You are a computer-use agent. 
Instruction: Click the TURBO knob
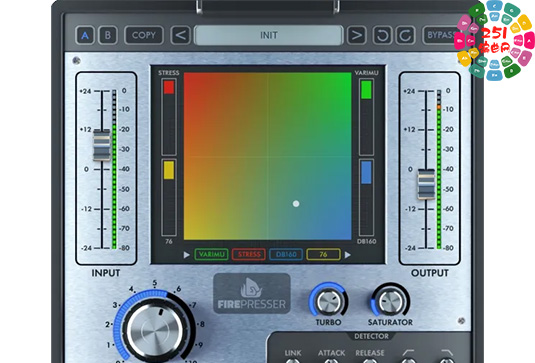328,302
